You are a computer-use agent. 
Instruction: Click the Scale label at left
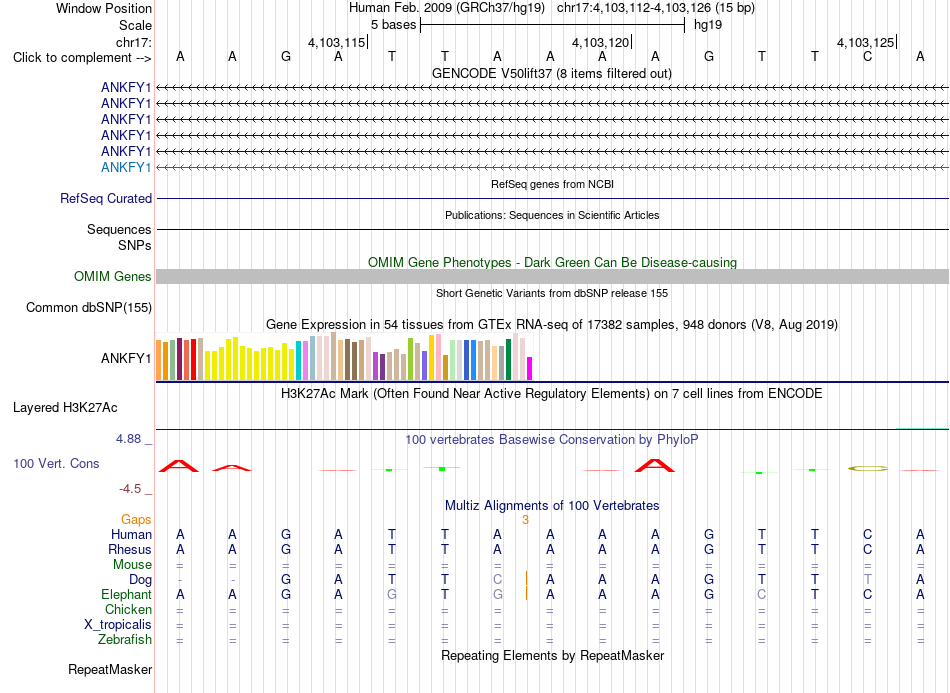pos(136,25)
